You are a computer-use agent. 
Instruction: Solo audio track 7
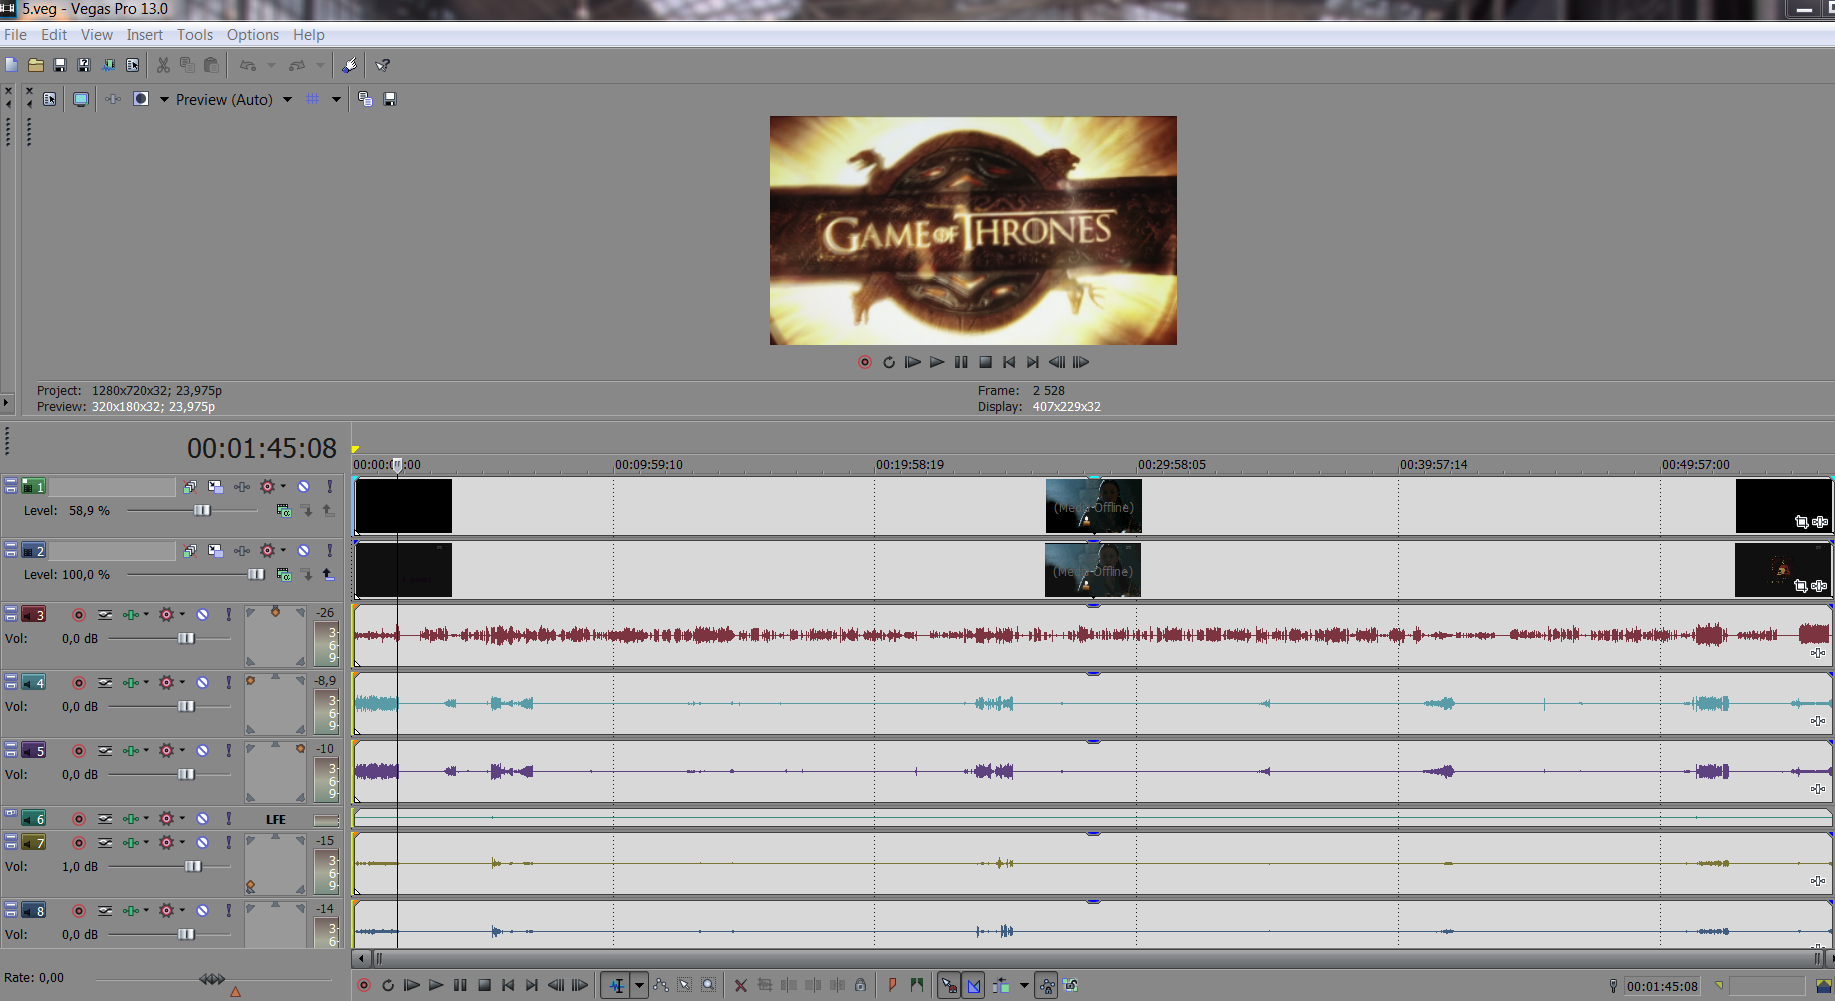click(x=228, y=843)
